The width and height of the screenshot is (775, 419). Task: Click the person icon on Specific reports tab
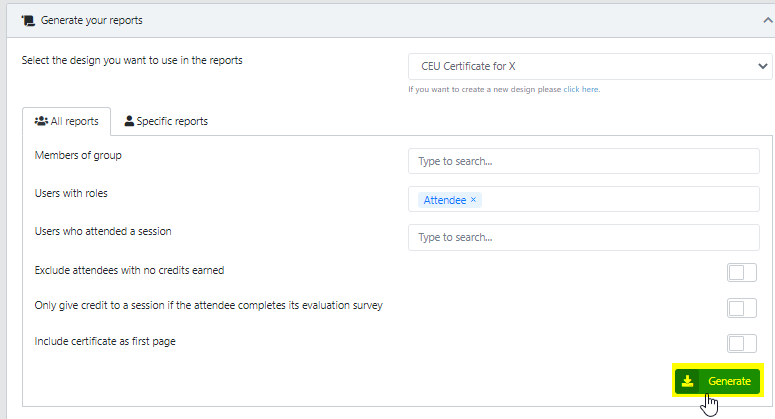(129, 122)
